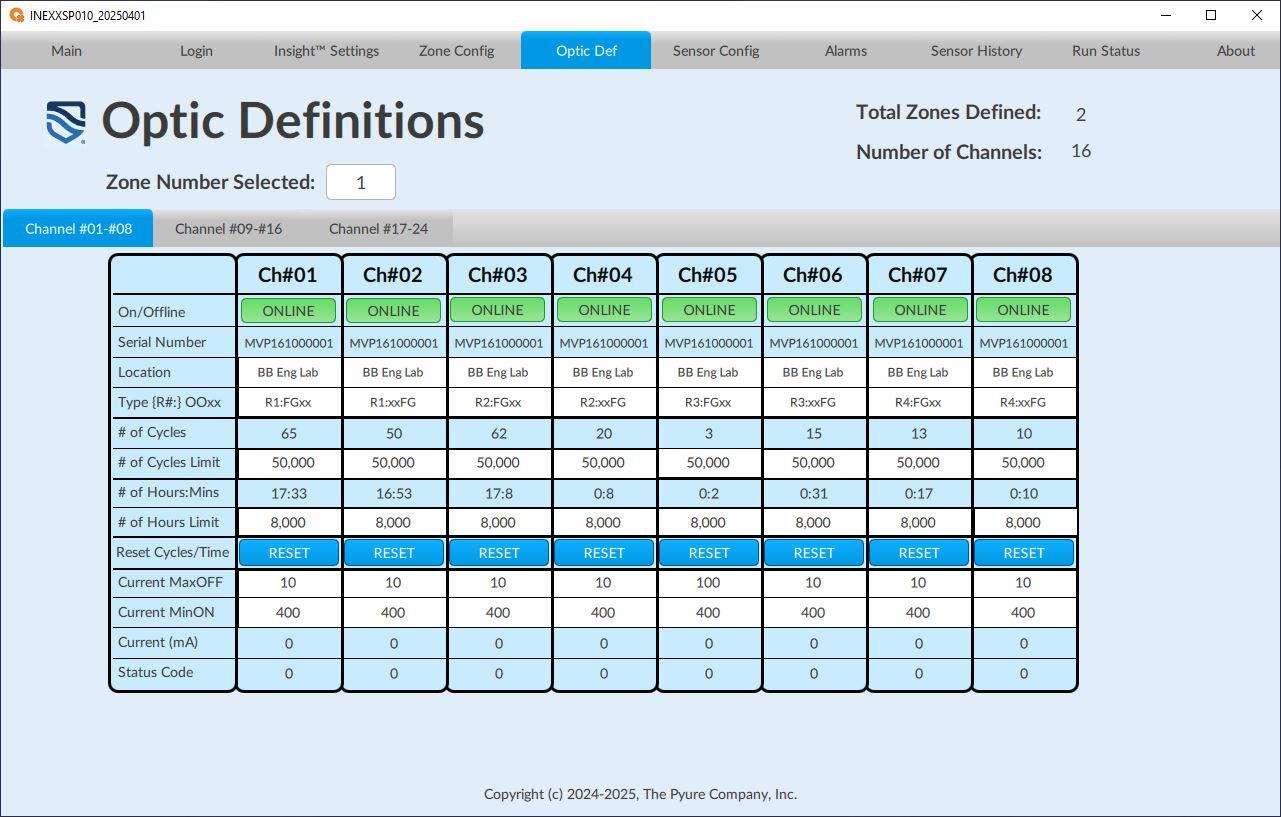
Task: Toggle Ch#02 ONLINE status button
Action: (393, 310)
